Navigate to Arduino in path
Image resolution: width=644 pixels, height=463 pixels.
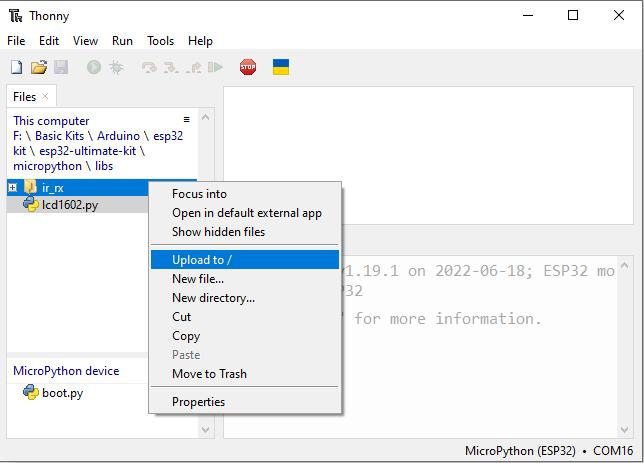point(118,136)
